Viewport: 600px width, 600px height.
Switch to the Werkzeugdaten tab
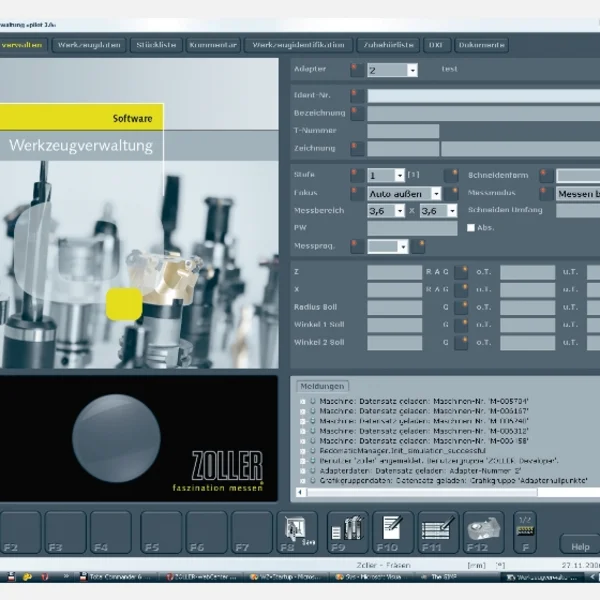[90, 45]
